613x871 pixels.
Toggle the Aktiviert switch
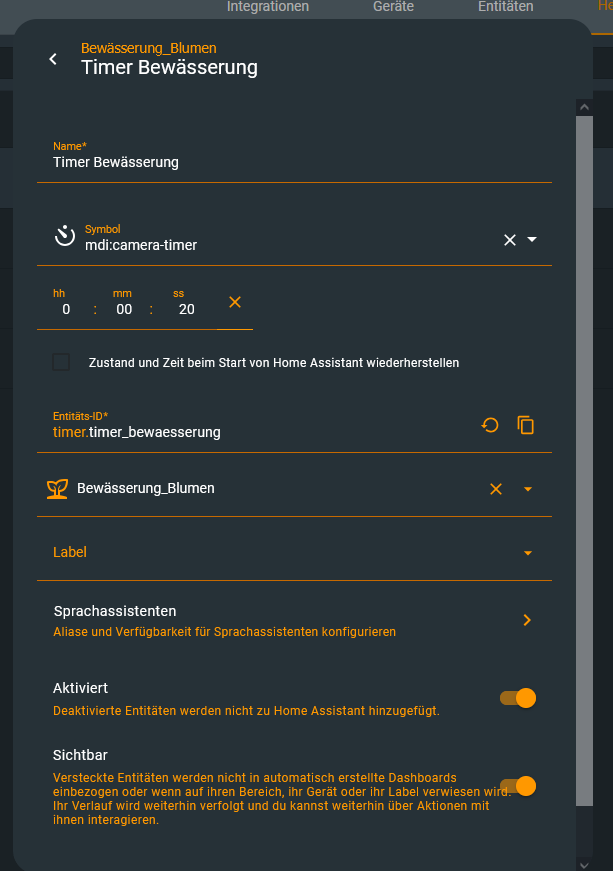coord(518,698)
